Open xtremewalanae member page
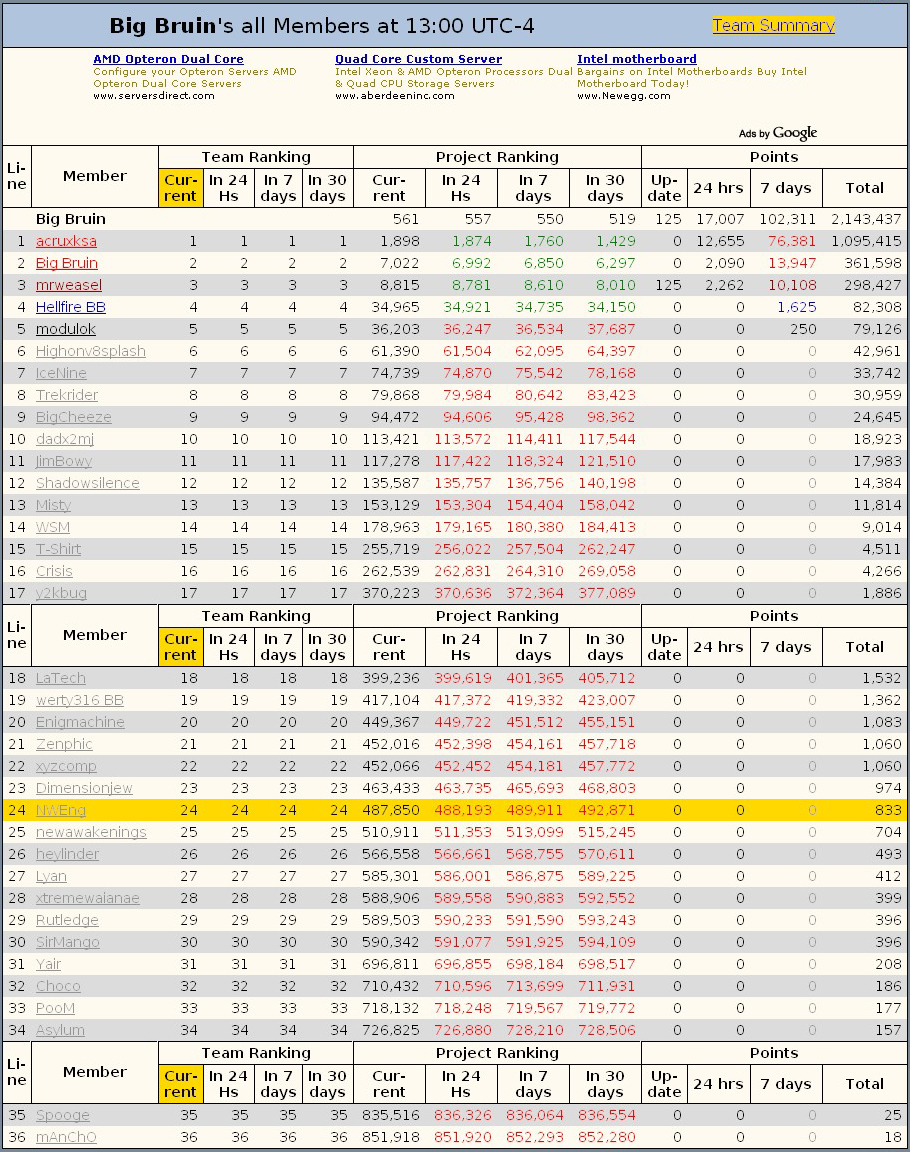The height and width of the screenshot is (1152, 910). (x=88, y=898)
